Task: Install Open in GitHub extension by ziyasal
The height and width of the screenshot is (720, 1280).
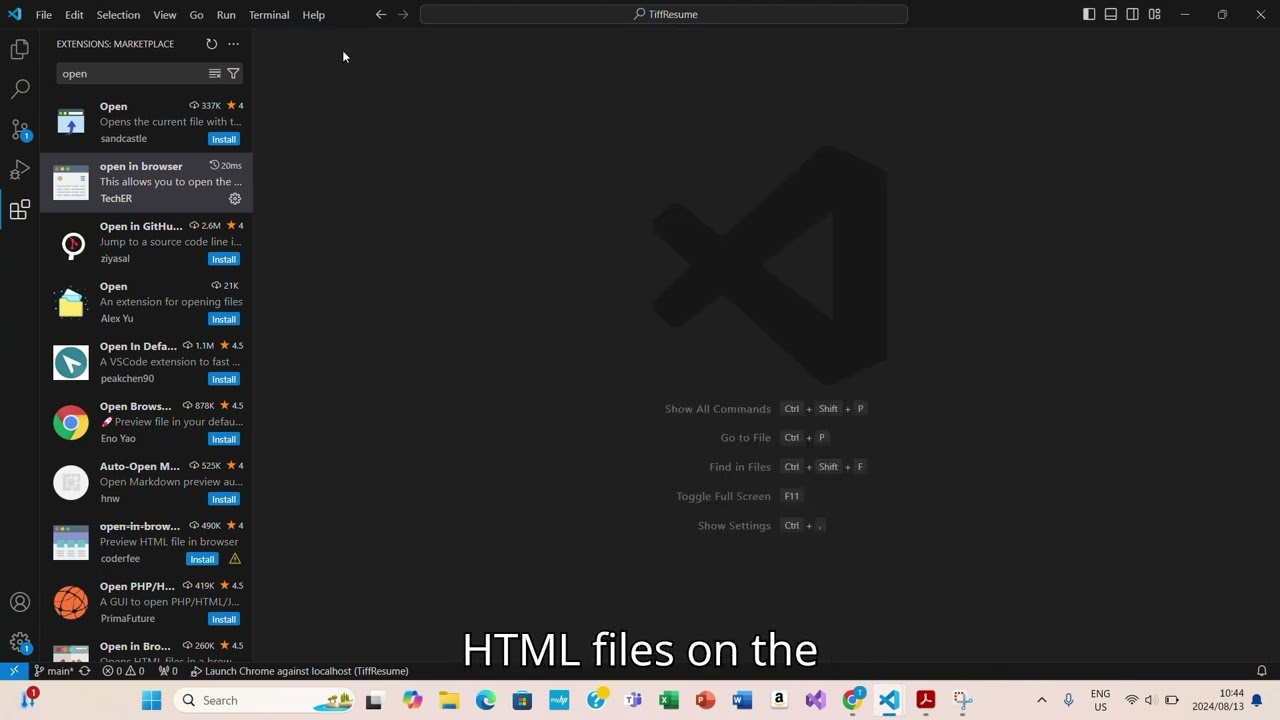Action: coord(224,259)
